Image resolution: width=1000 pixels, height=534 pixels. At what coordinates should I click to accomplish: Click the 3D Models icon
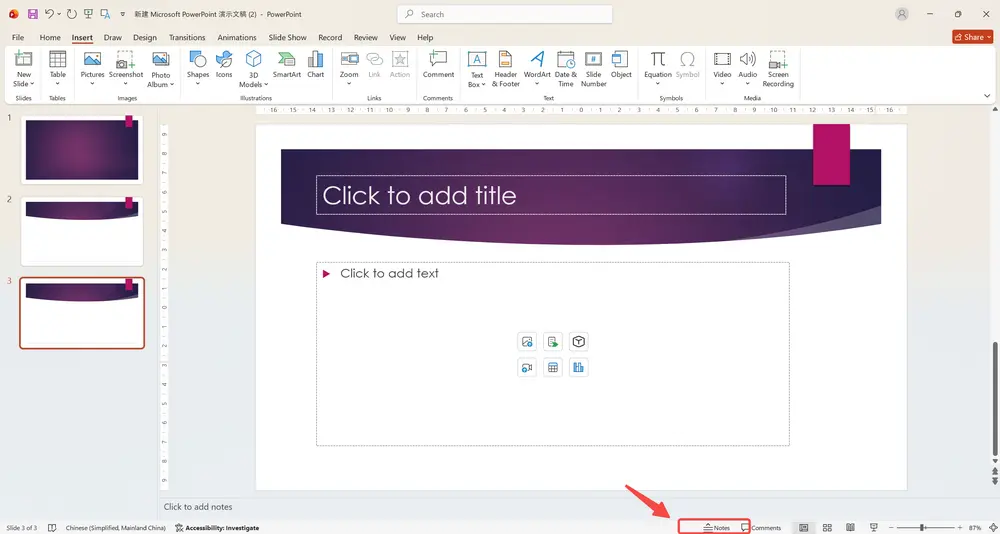click(x=253, y=59)
